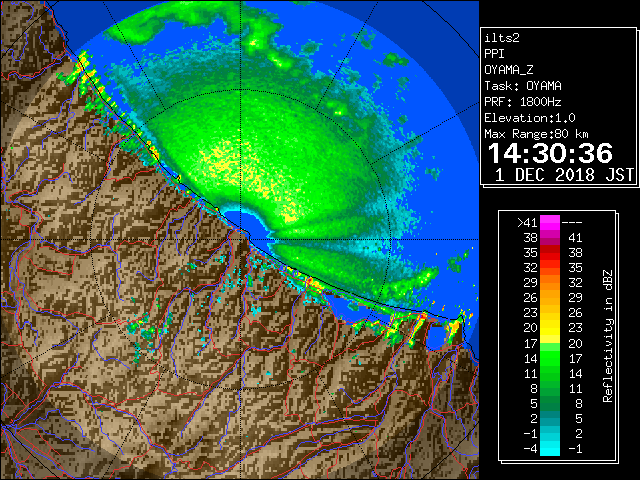The image size is (640, 480).
Task: Pick the bright green band beside '14'
Action: click(550, 358)
